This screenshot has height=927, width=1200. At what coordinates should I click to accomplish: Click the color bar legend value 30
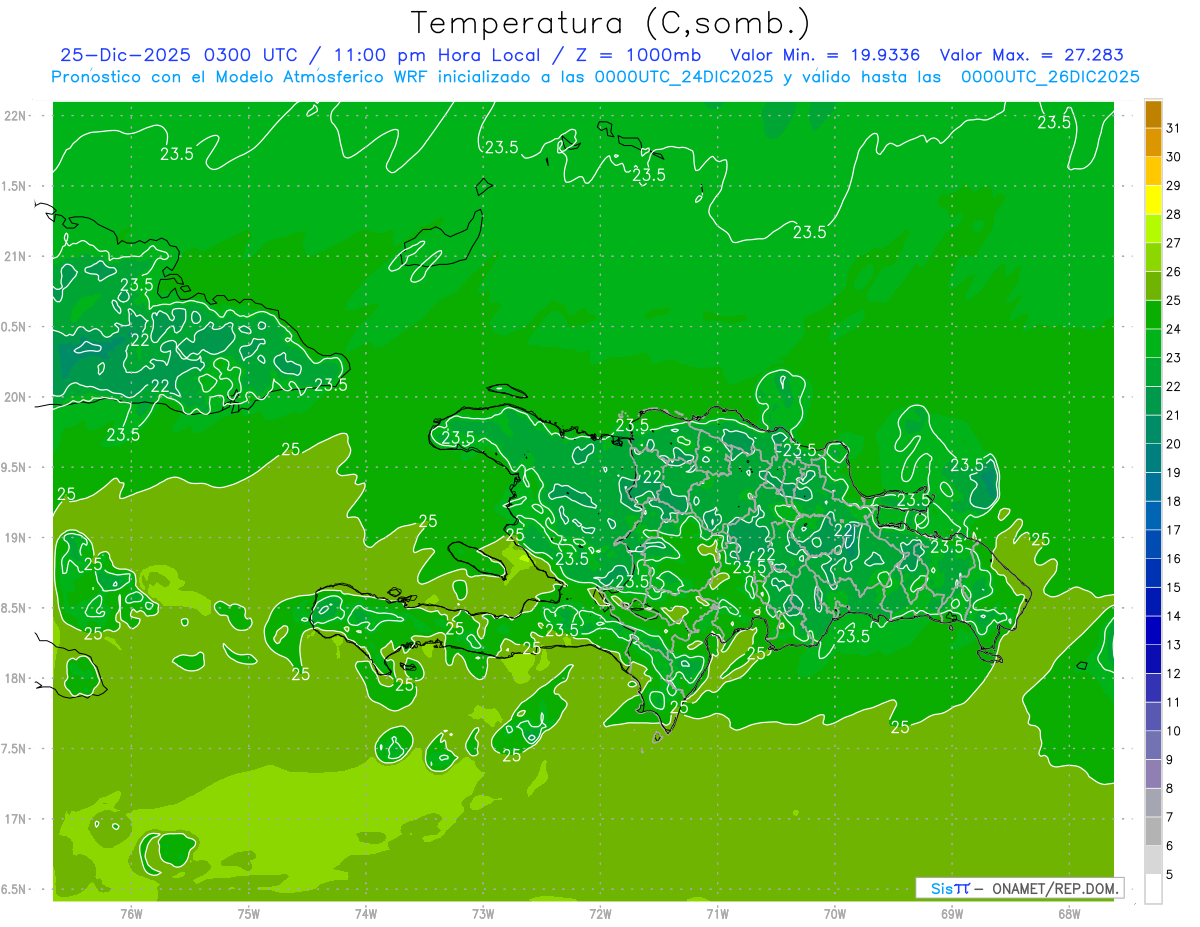(1173, 156)
